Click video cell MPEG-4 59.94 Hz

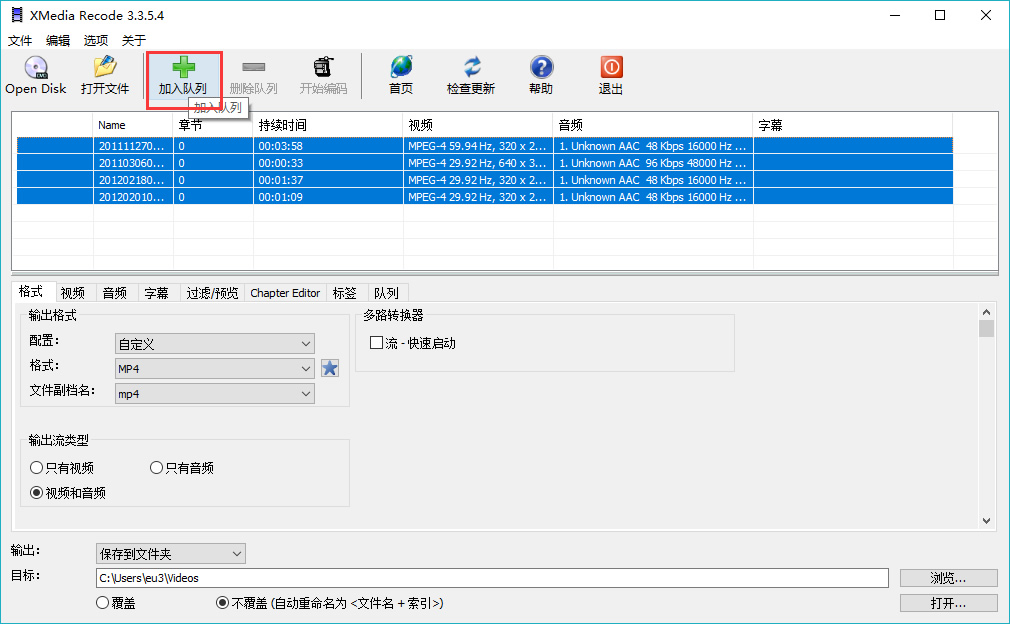(x=478, y=146)
